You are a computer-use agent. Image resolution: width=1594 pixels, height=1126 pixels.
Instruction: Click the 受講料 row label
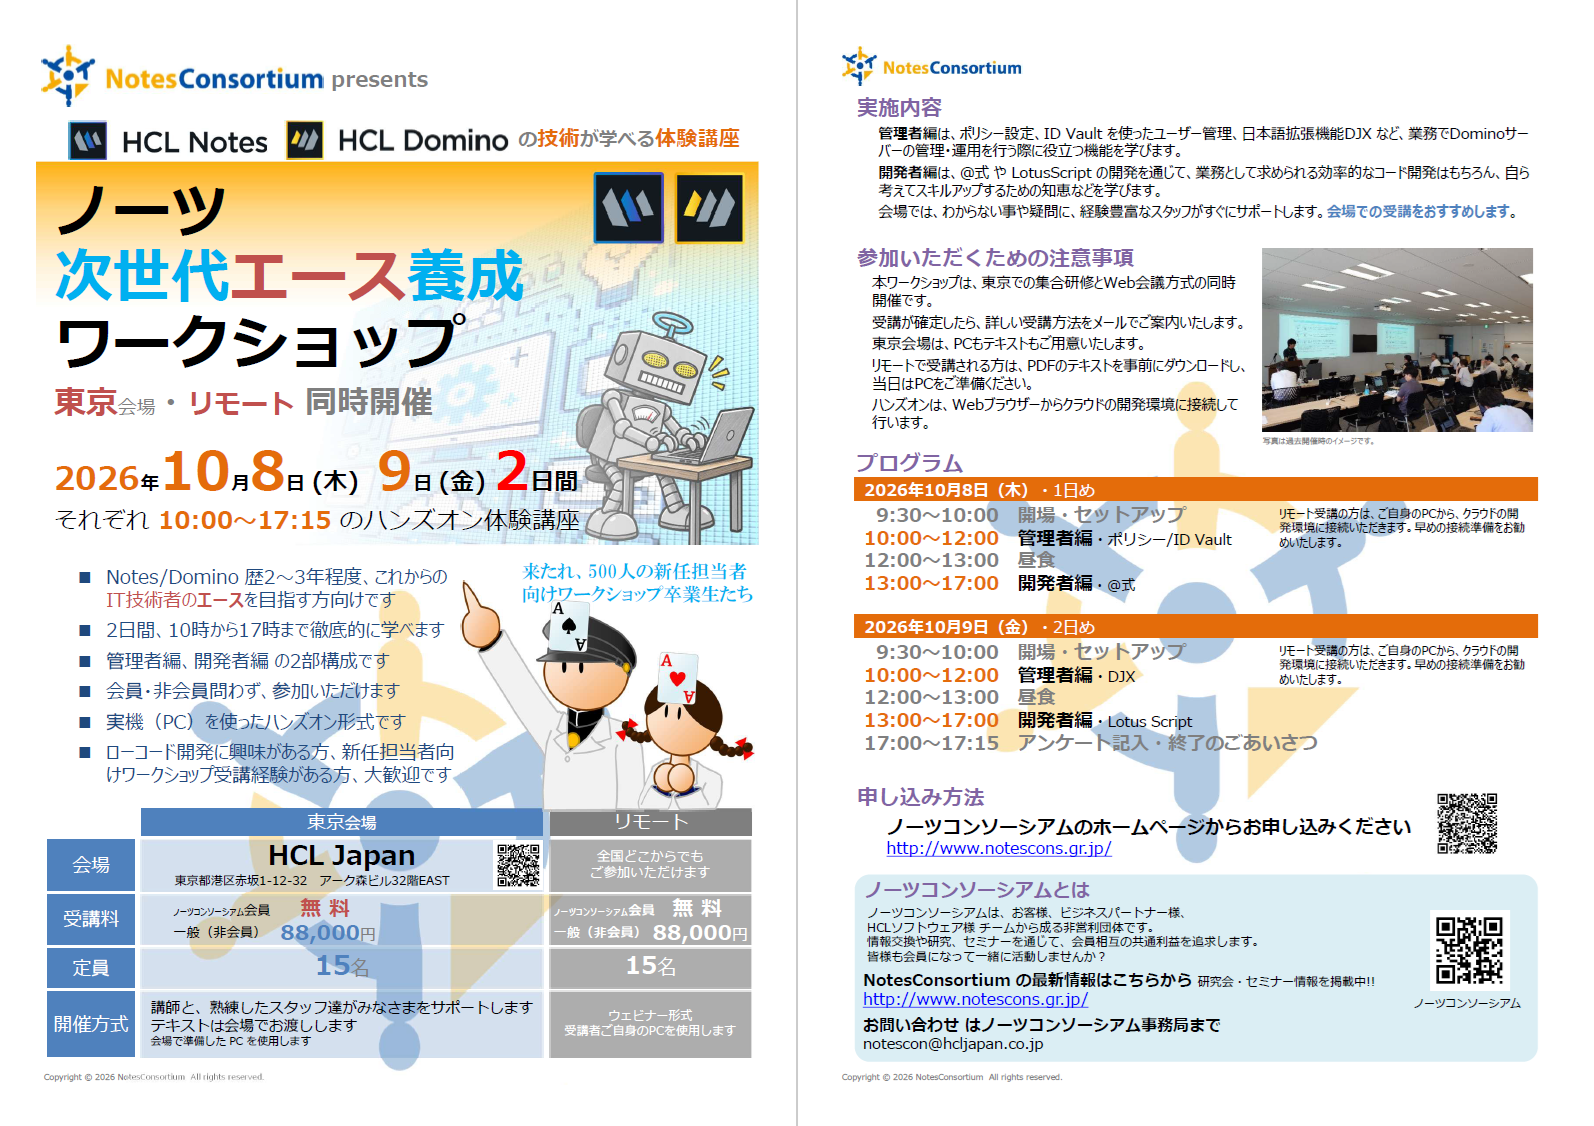(x=91, y=919)
